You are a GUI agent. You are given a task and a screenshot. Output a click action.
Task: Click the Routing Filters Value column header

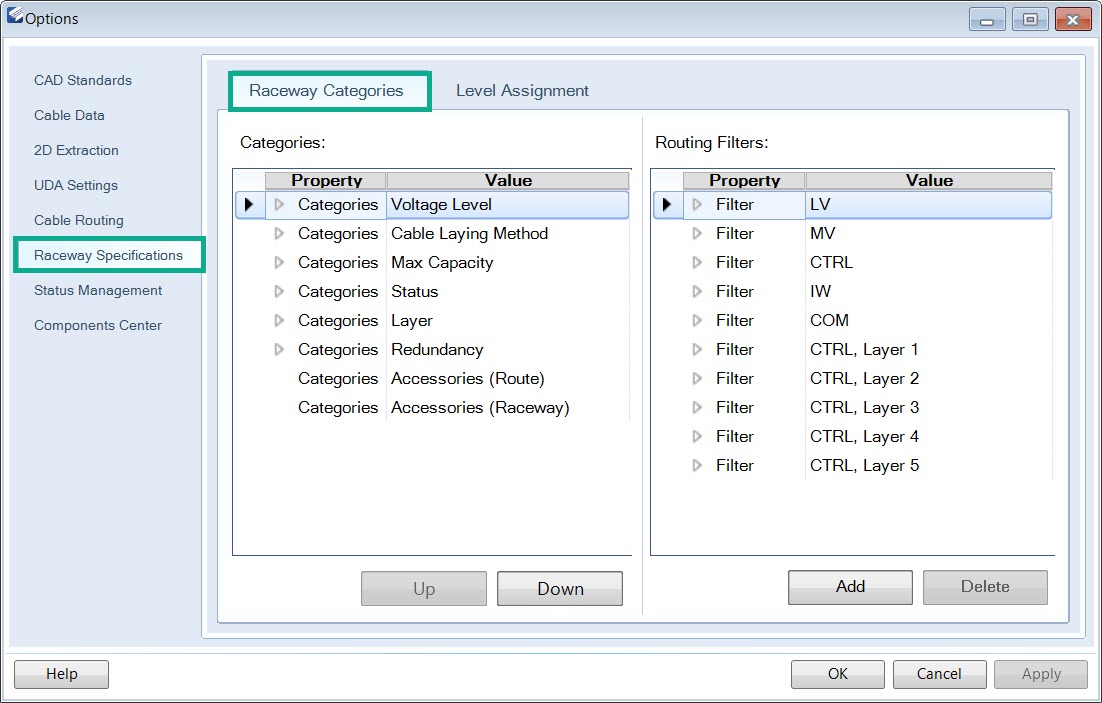pos(929,181)
